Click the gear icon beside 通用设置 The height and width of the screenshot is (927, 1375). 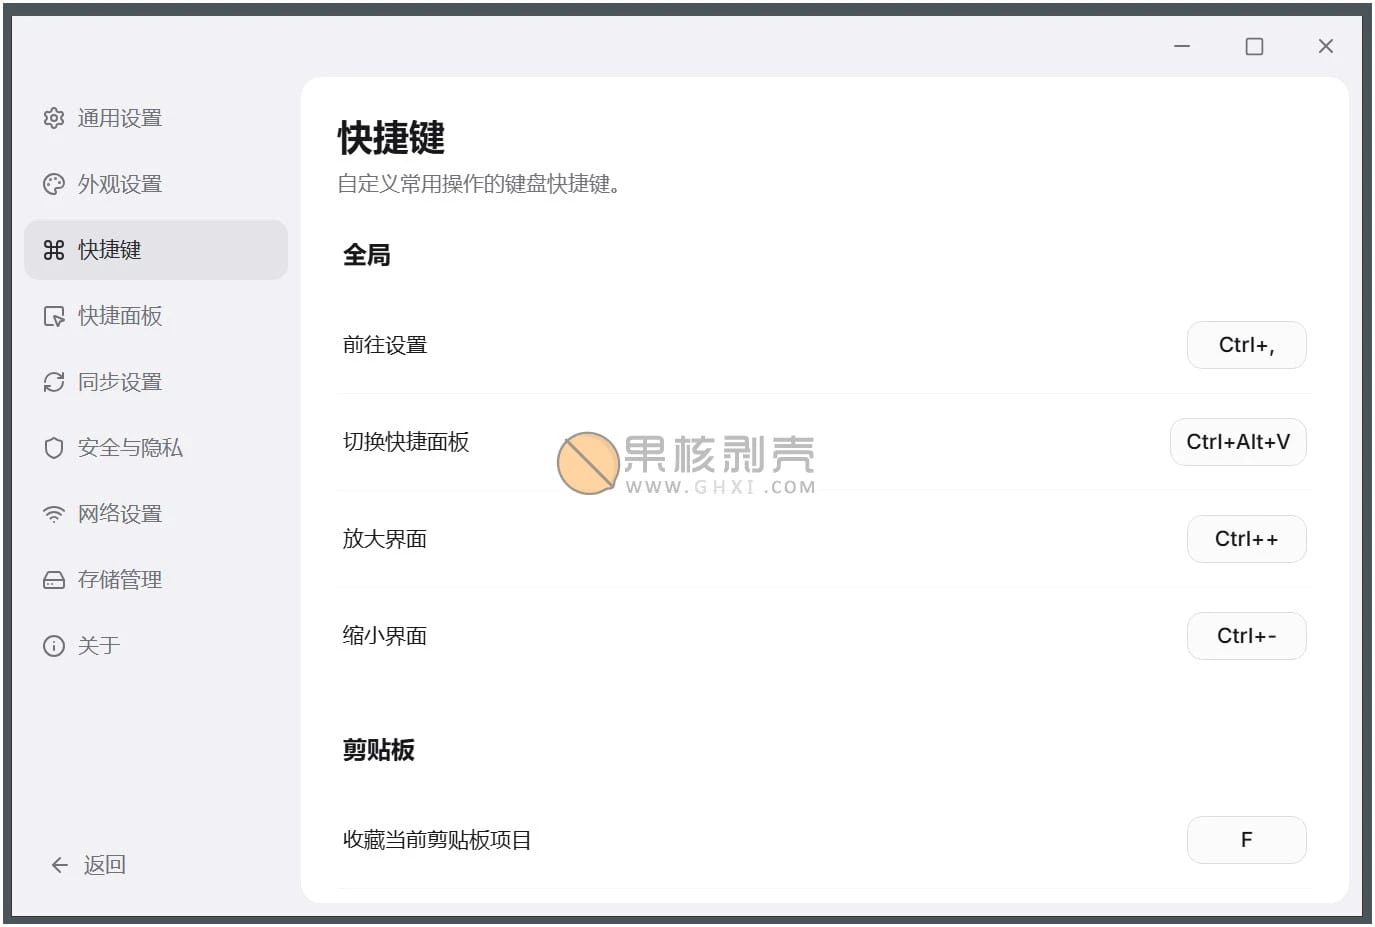(x=54, y=118)
